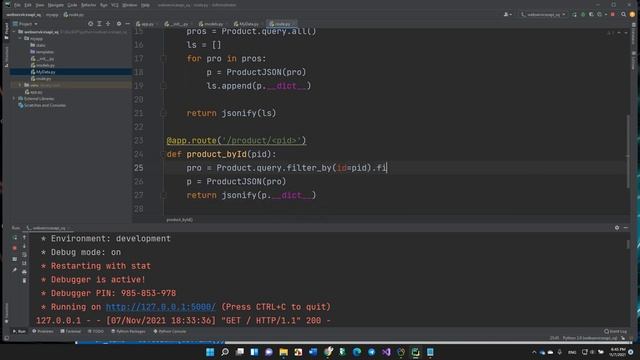
Task: Open the File menu
Action: [17, 5]
